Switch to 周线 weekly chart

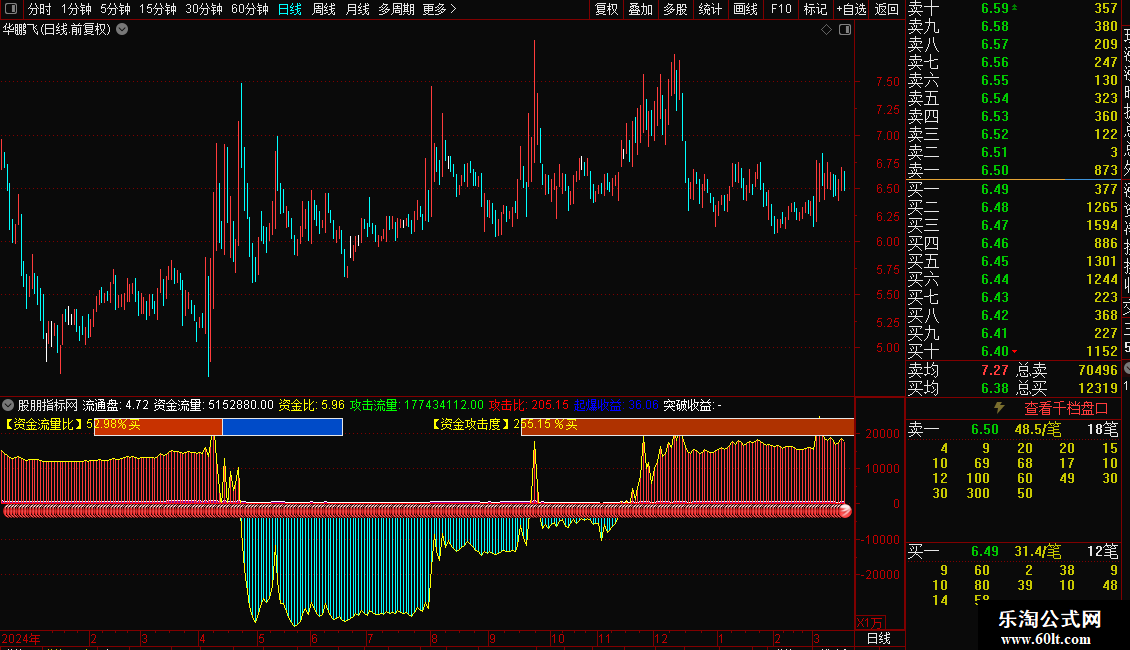(x=324, y=9)
